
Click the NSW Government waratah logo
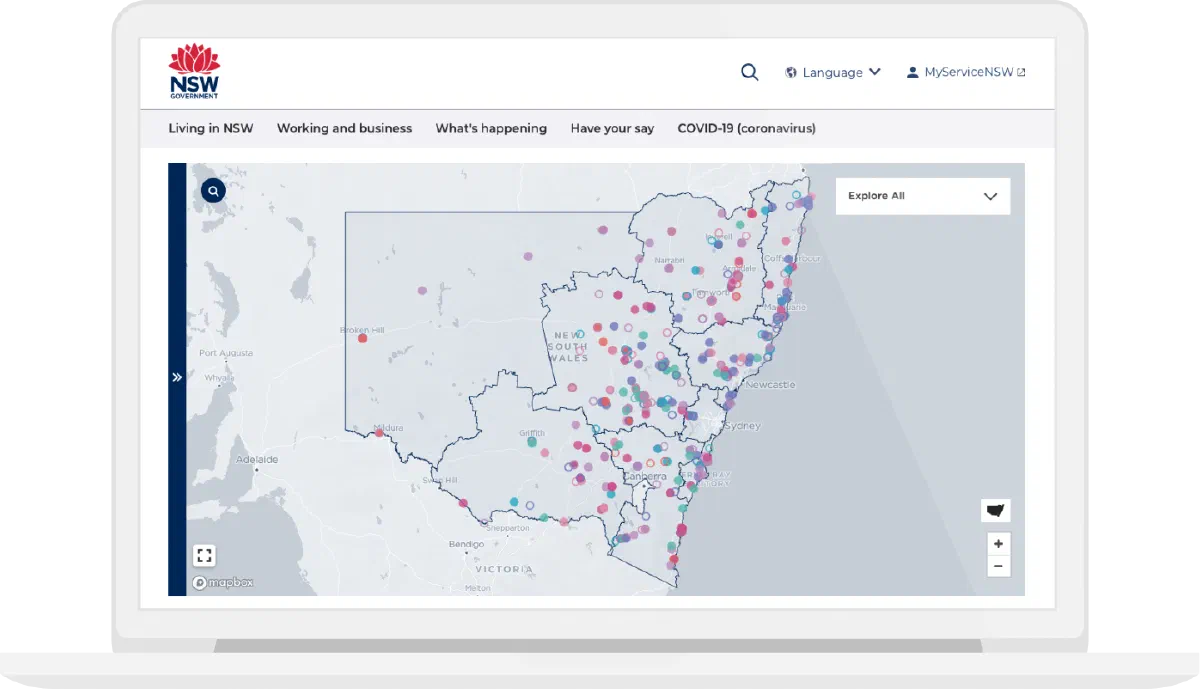(194, 72)
